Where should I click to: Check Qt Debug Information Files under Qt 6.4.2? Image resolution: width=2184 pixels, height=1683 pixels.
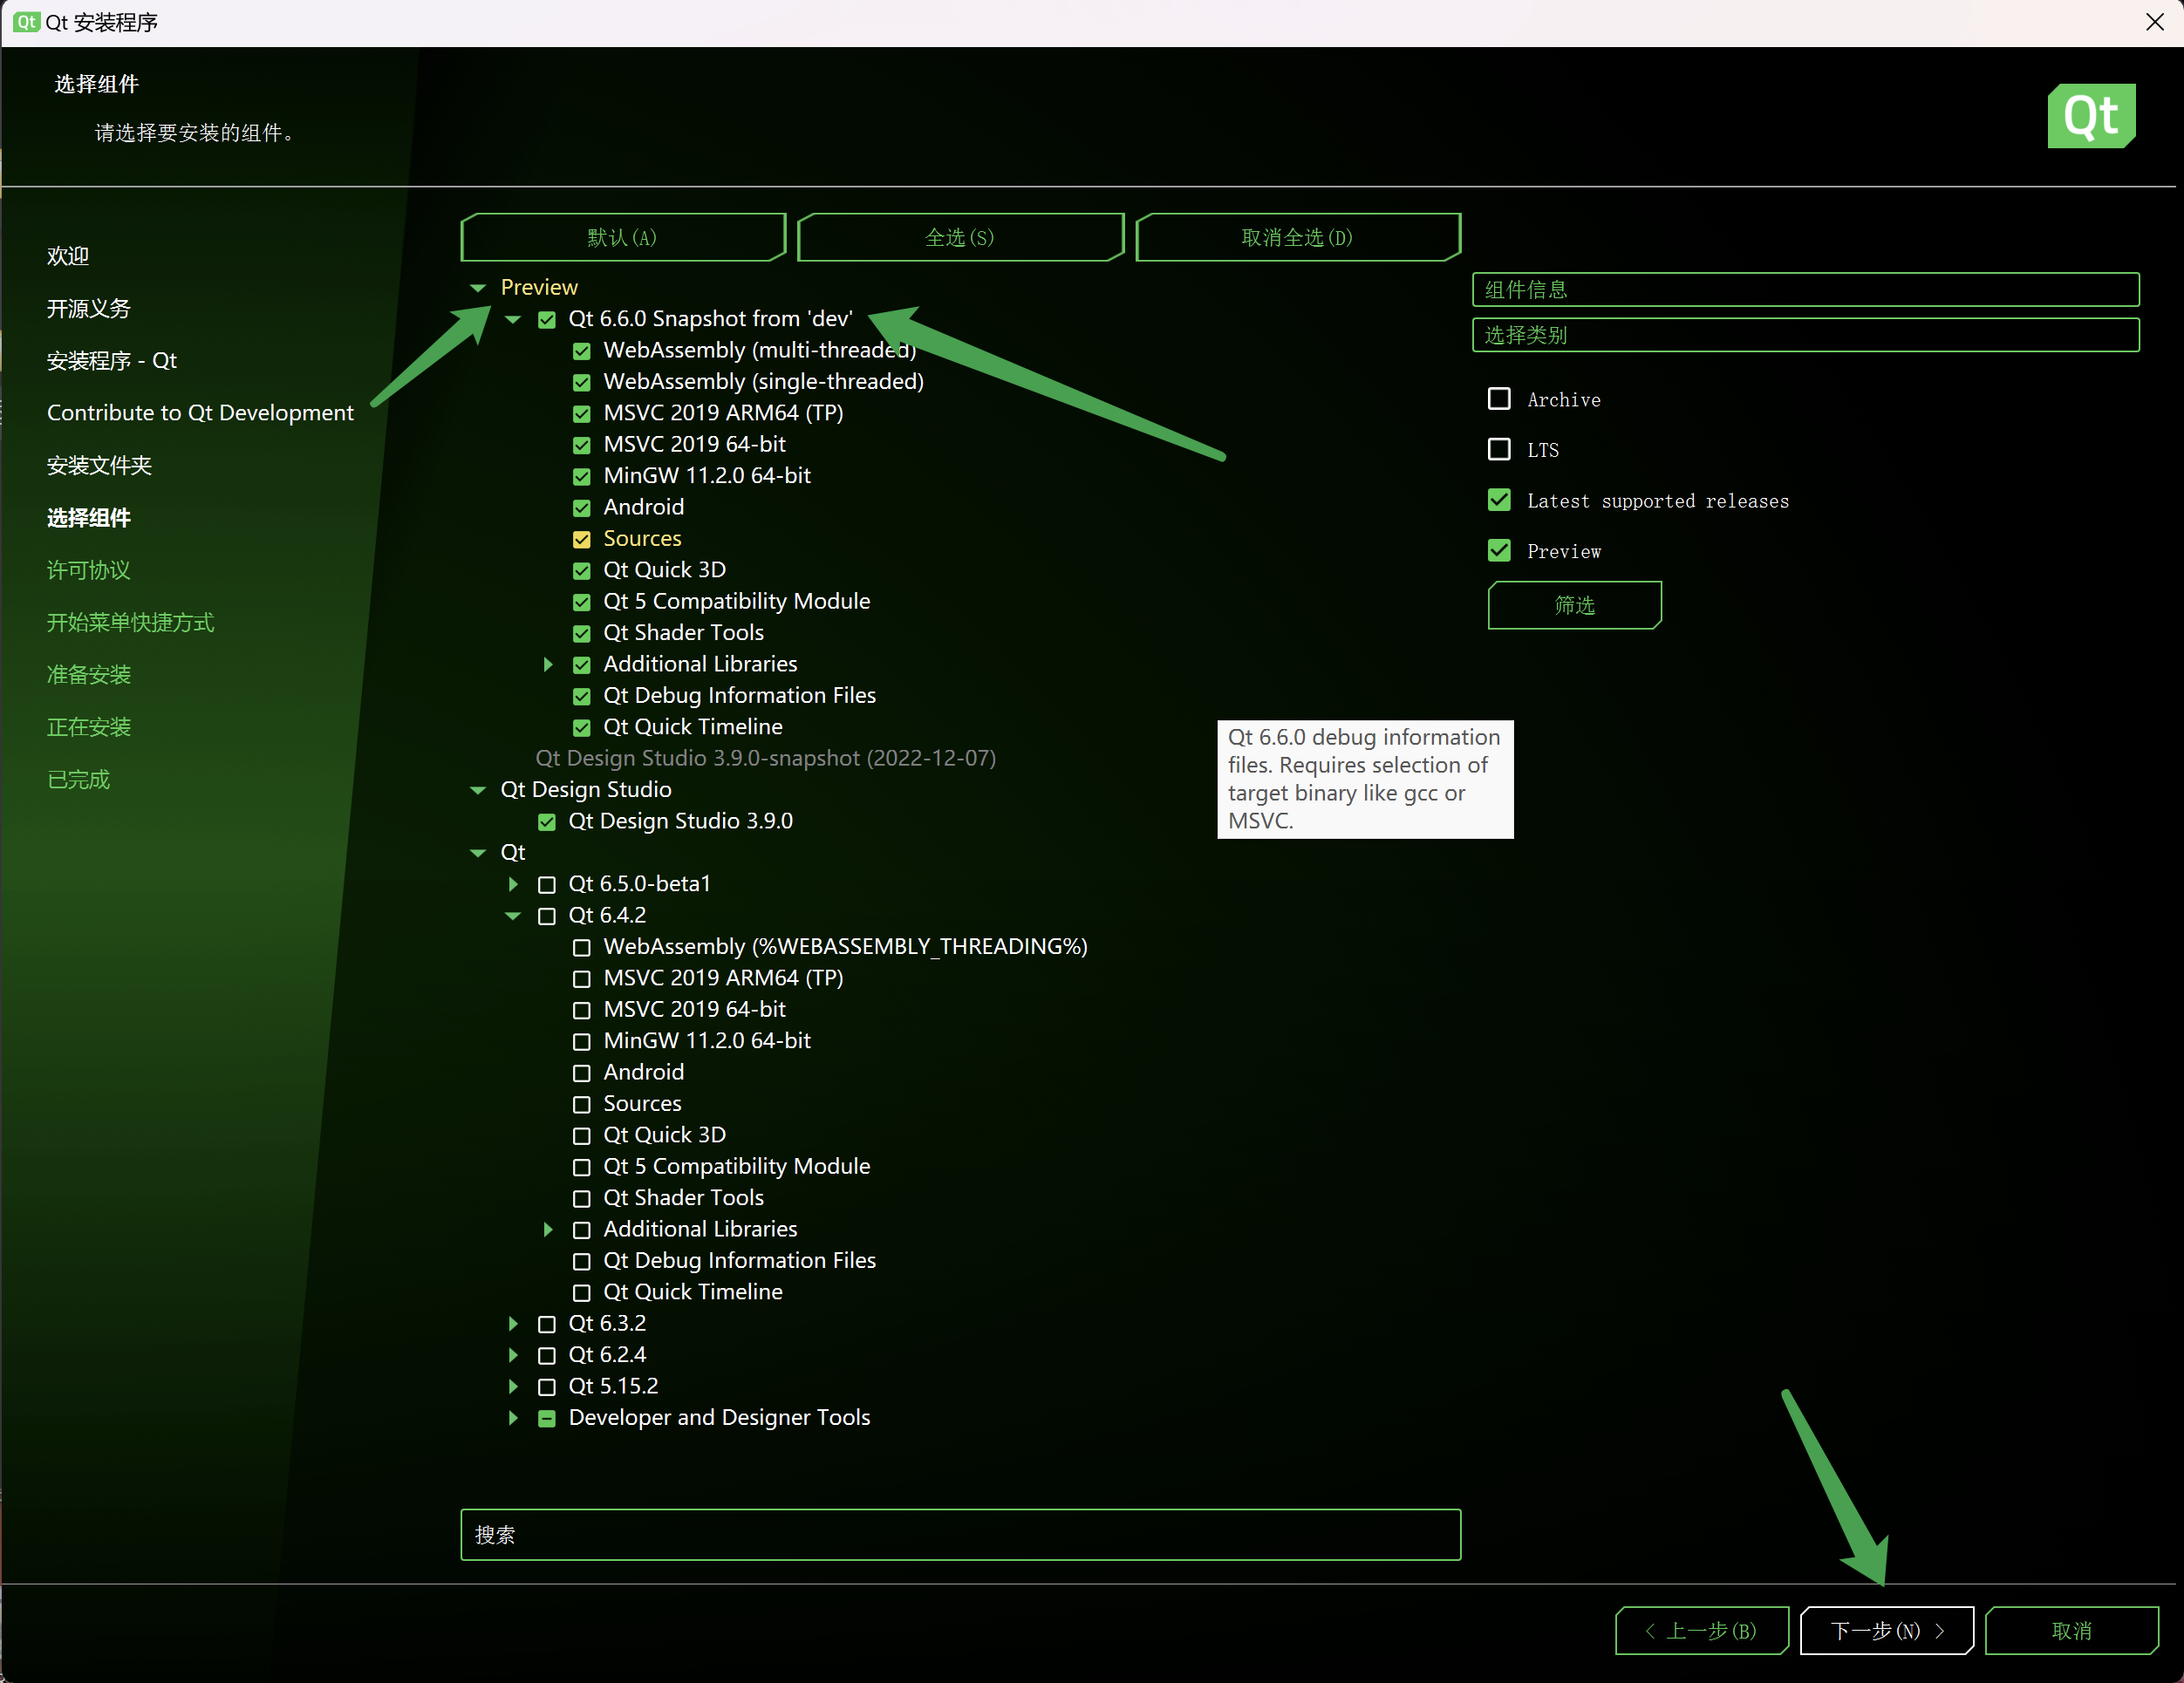(581, 1261)
